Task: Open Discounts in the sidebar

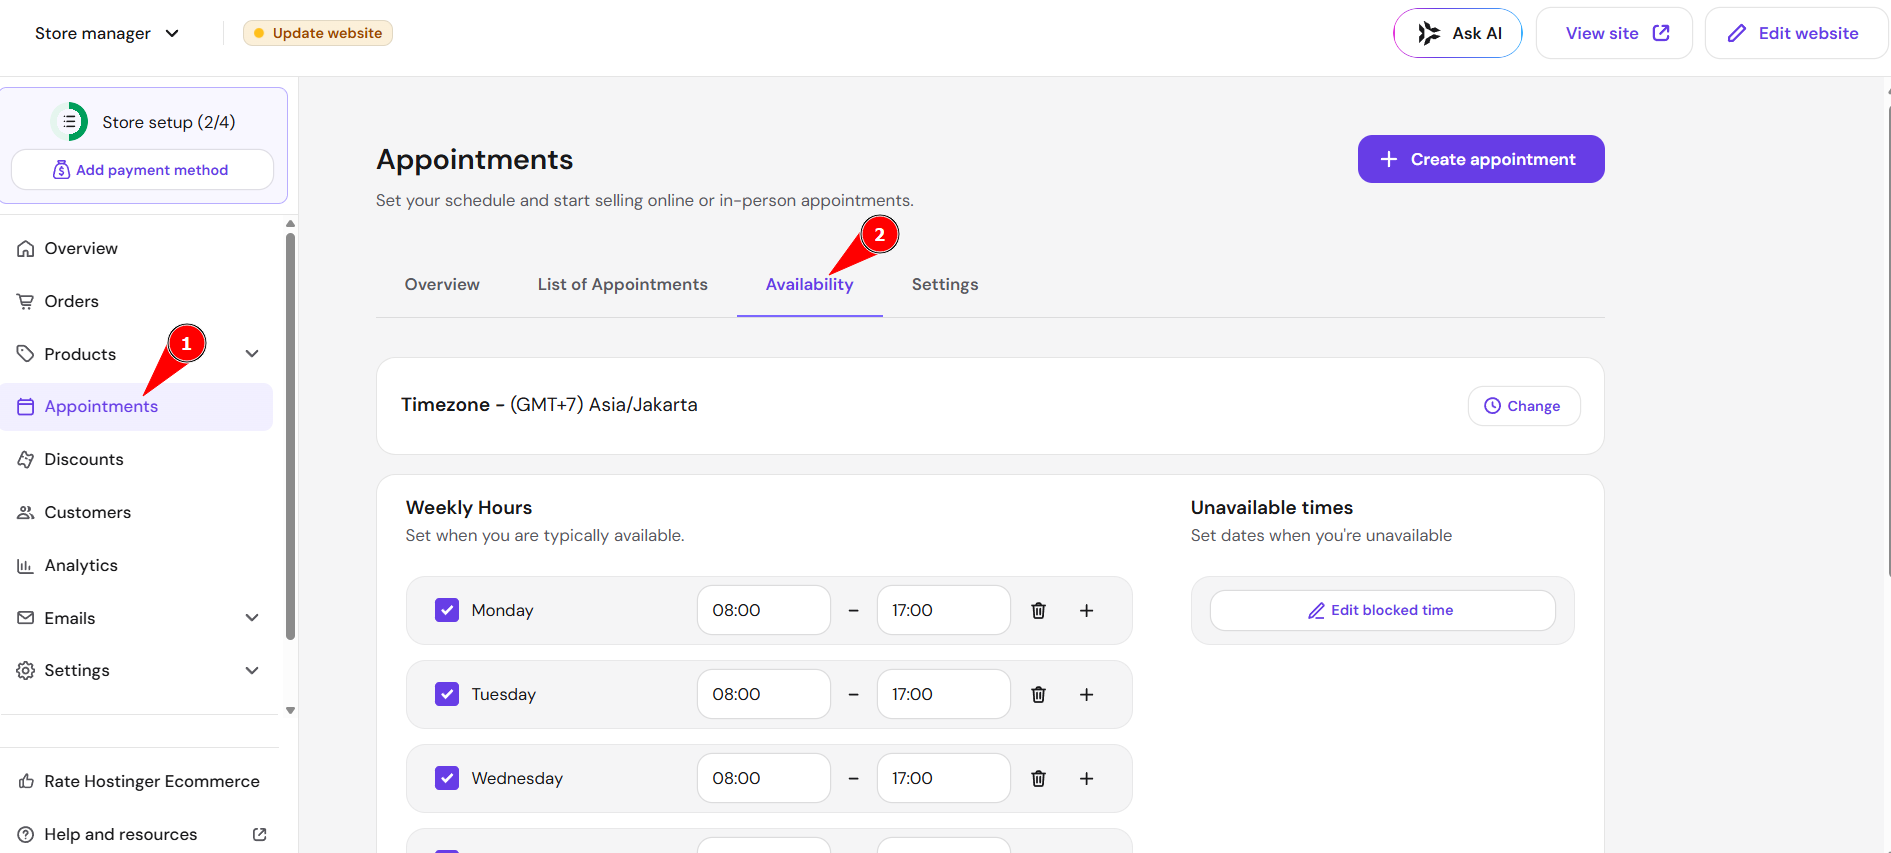Action: (x=136, y=459)
